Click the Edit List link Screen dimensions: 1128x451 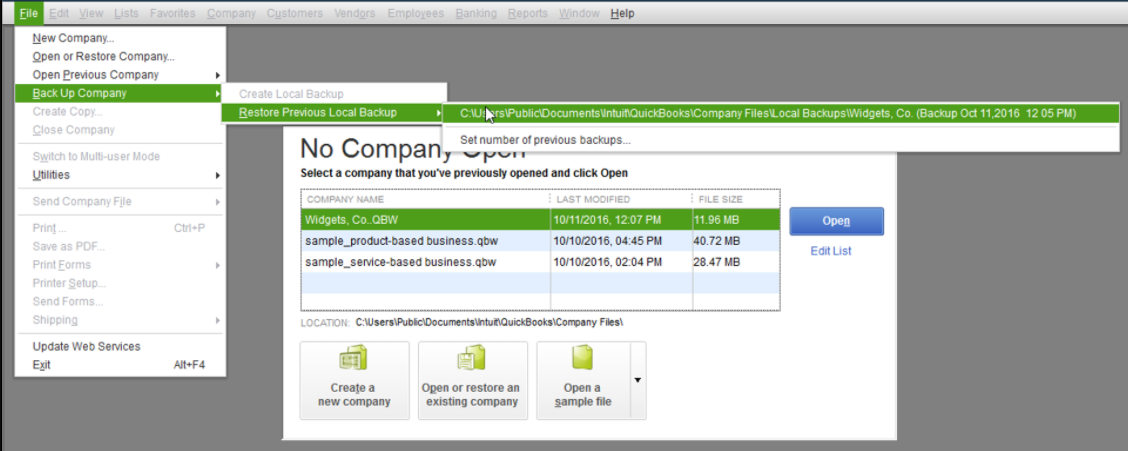tap(831, 251)
